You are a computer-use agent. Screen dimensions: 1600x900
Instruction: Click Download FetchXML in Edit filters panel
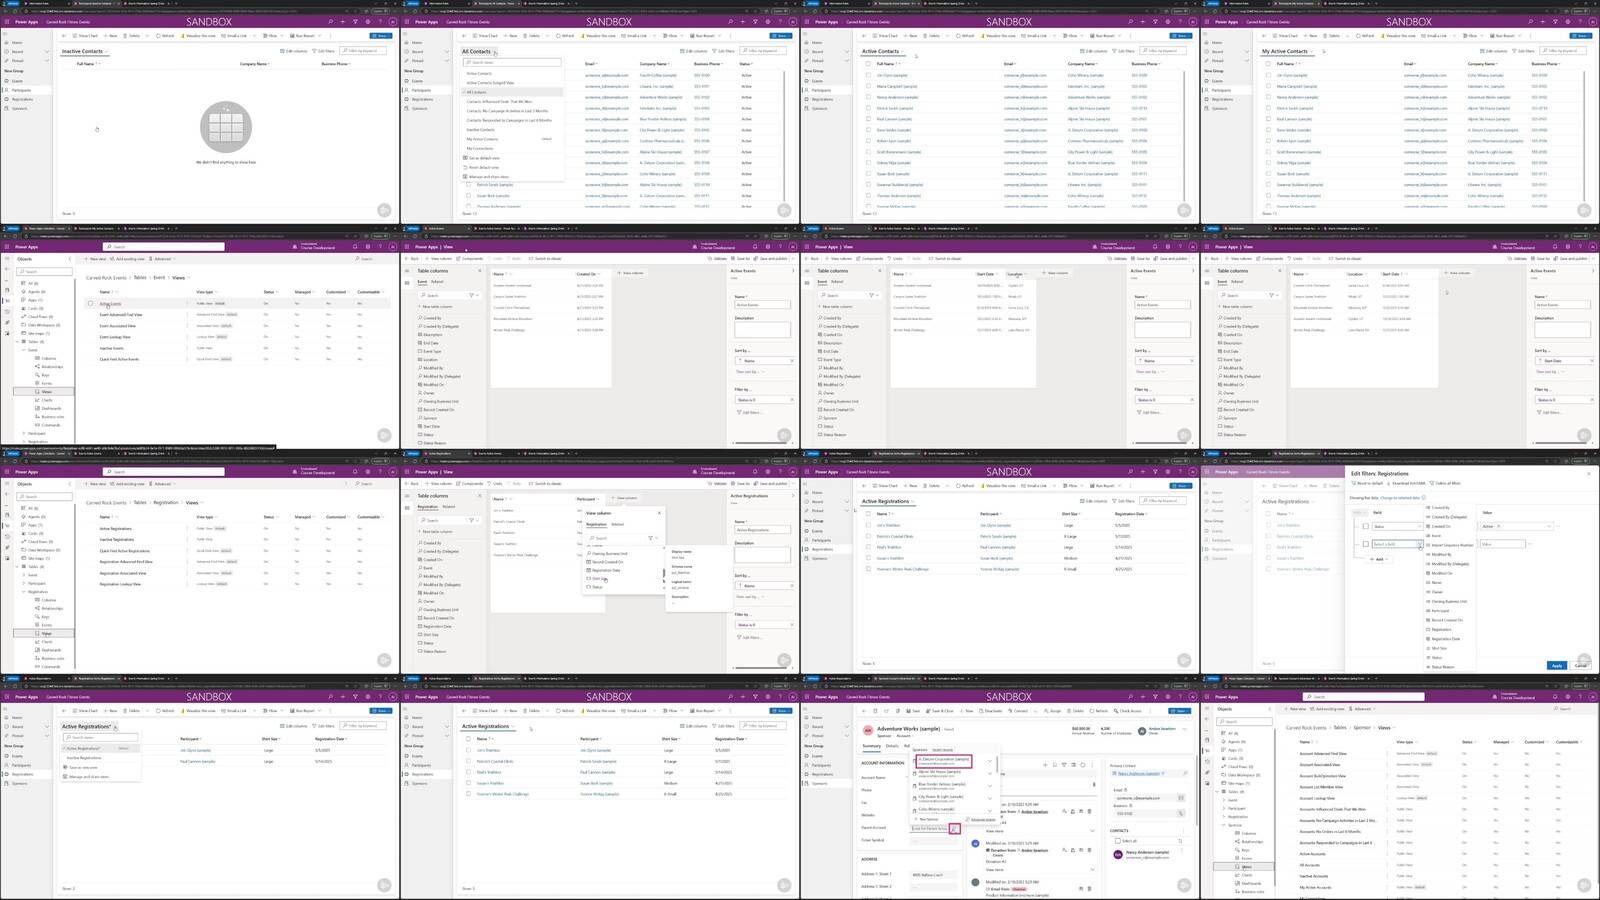click(x=1408, y=483)
